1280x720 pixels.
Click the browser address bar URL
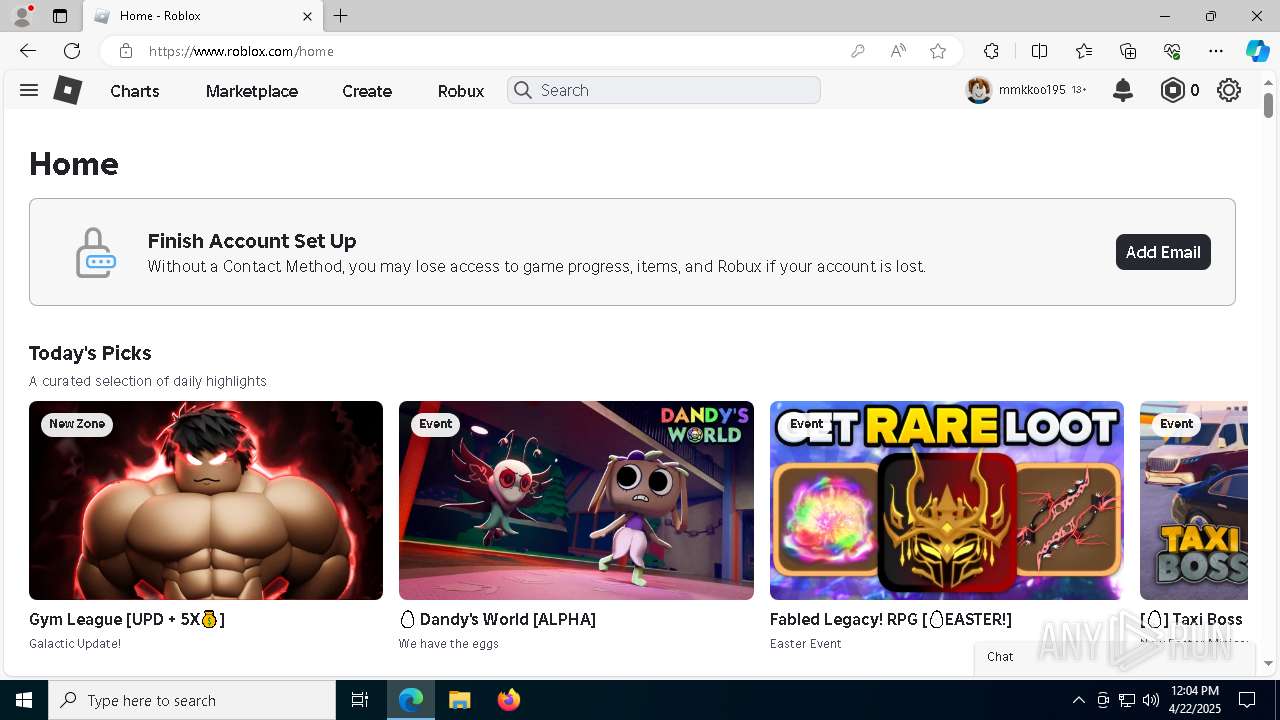pos(241,51)
